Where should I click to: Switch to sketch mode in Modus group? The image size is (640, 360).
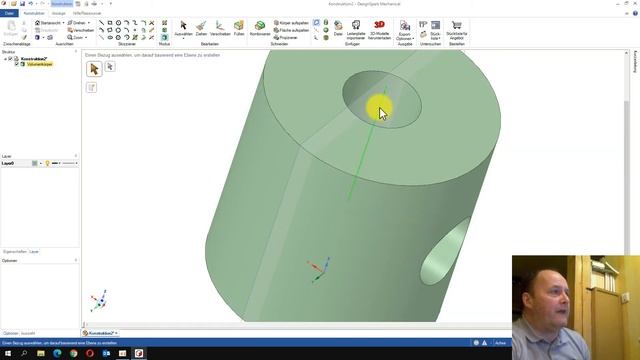pyautogui.click(x=164, y=23)
